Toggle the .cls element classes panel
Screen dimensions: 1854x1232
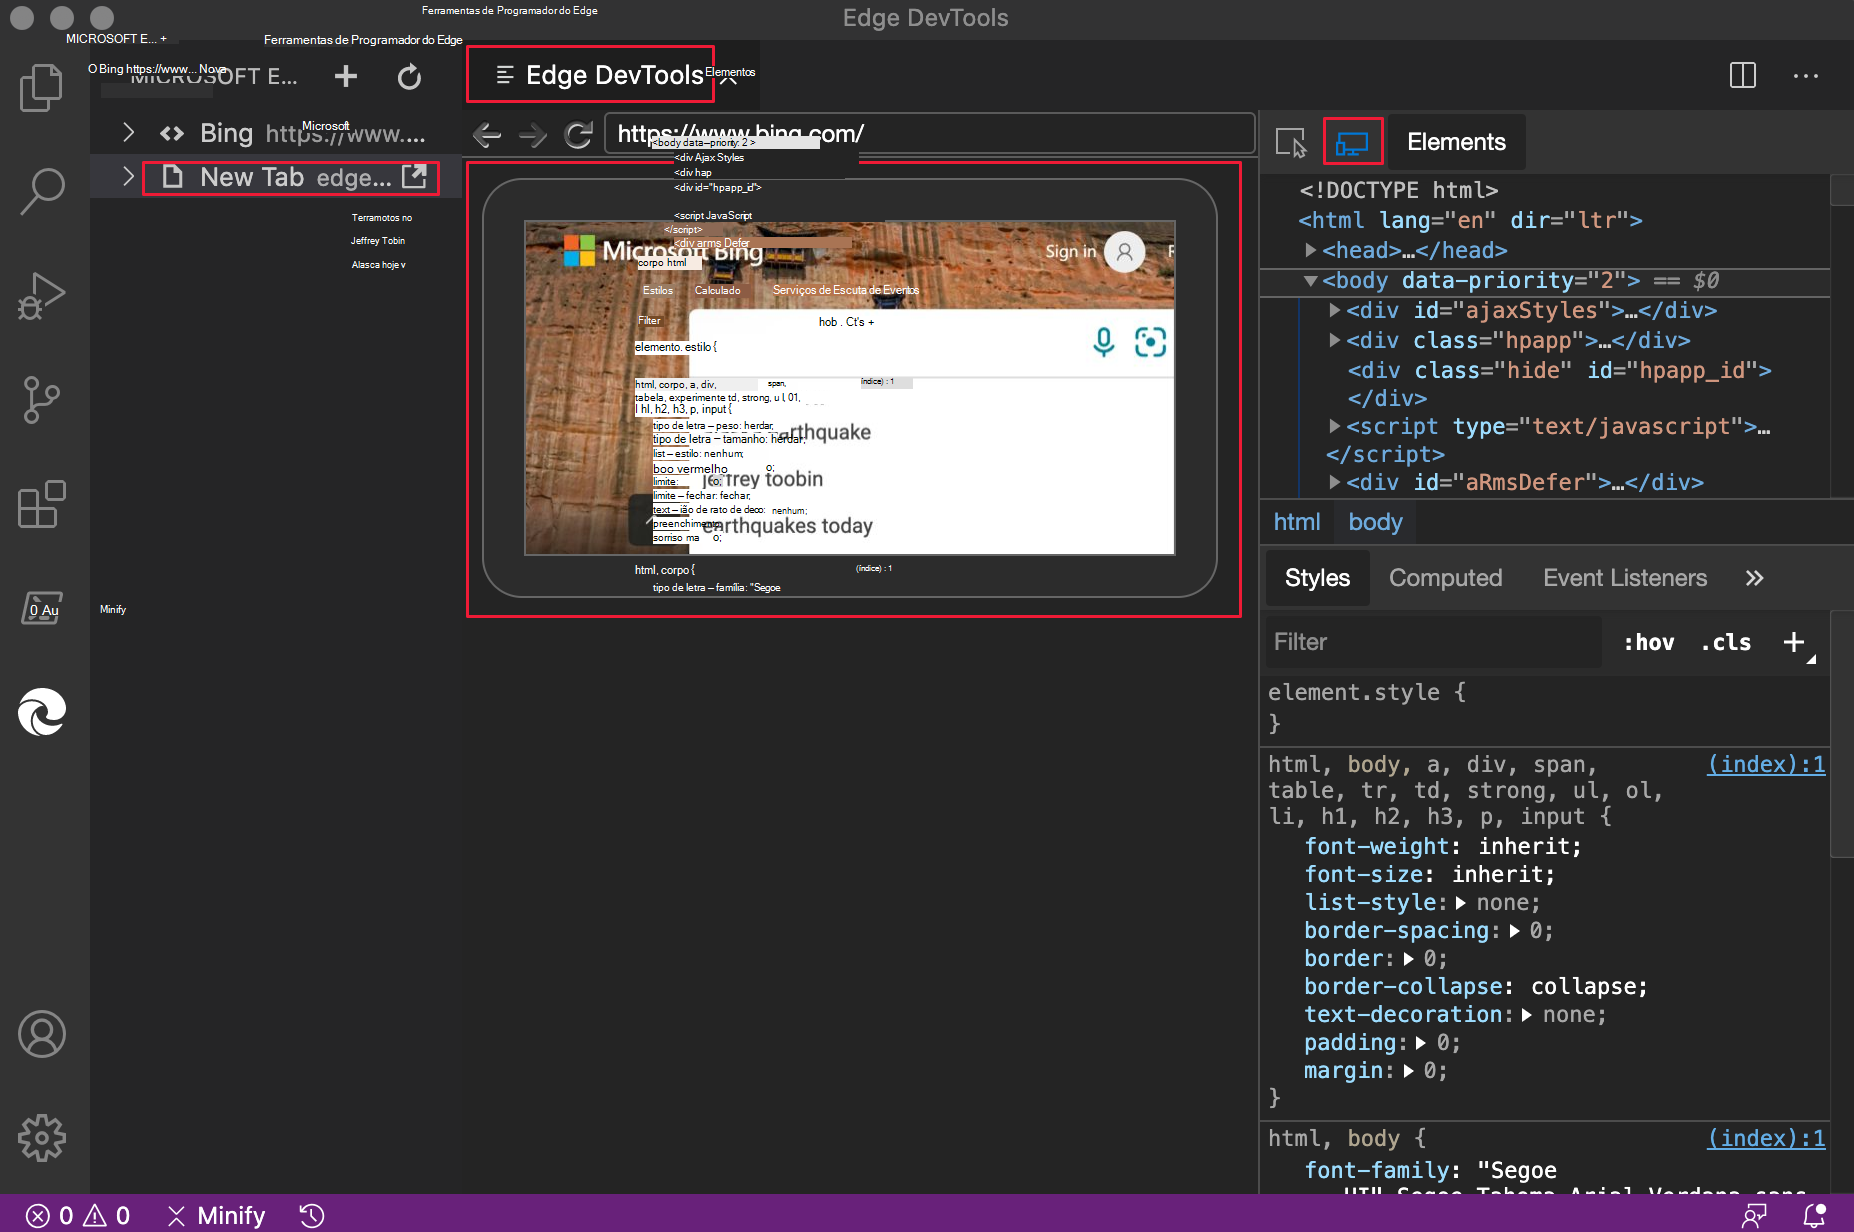[x=1726, y=642]
